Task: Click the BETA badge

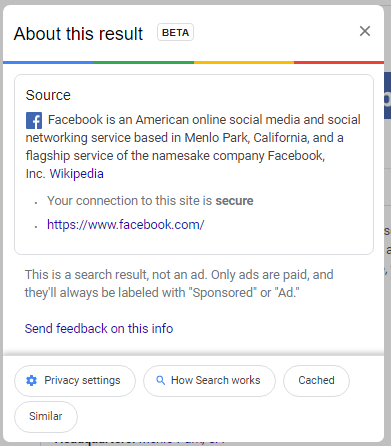Action: tap(175, 32)
